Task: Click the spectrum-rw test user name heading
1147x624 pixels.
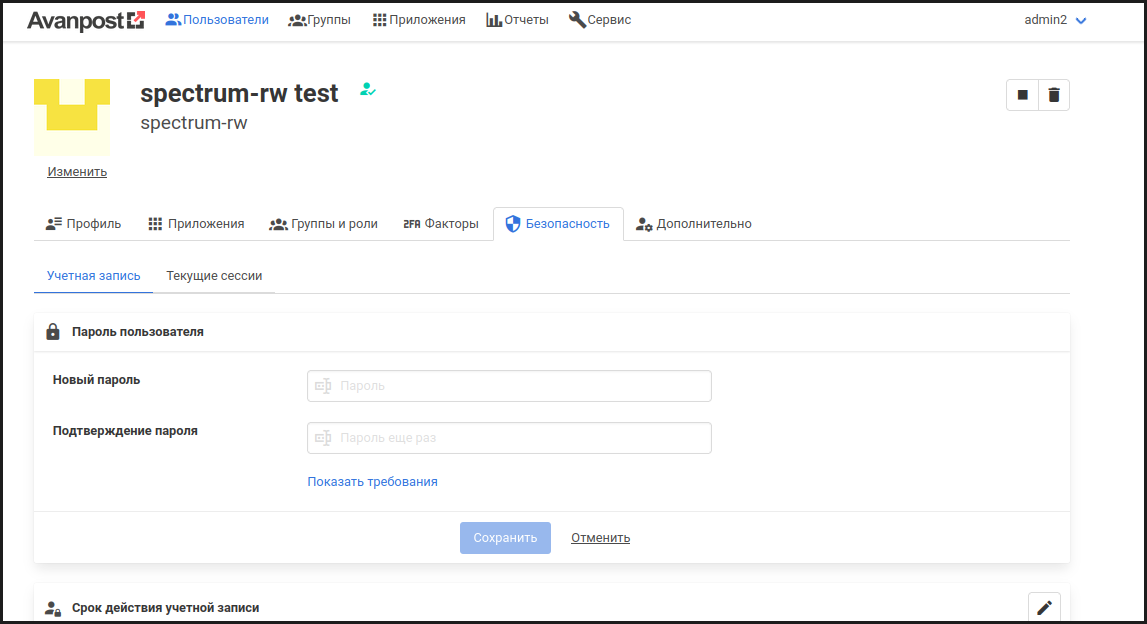Action: [x=239, y=93]
